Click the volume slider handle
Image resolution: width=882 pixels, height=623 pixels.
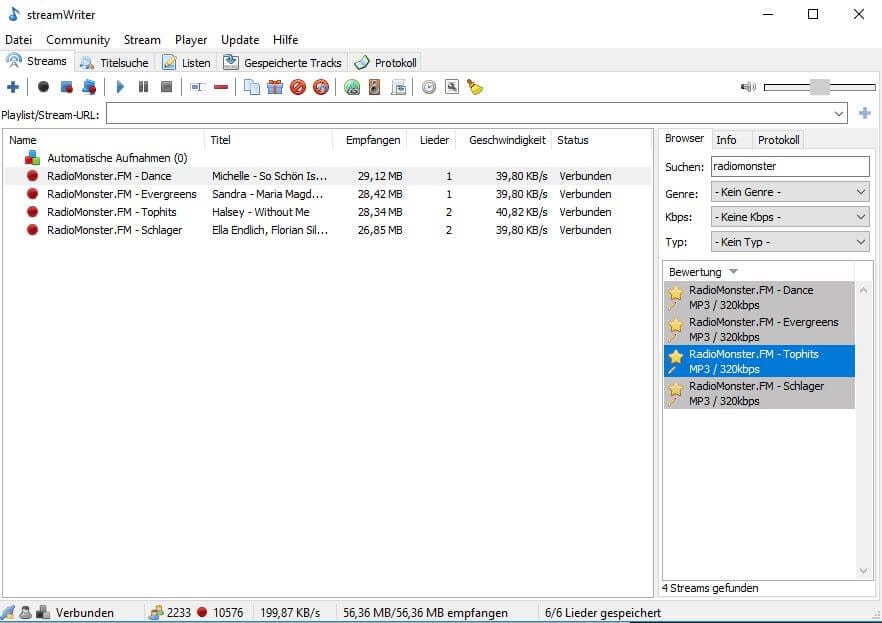coord(820,88)
